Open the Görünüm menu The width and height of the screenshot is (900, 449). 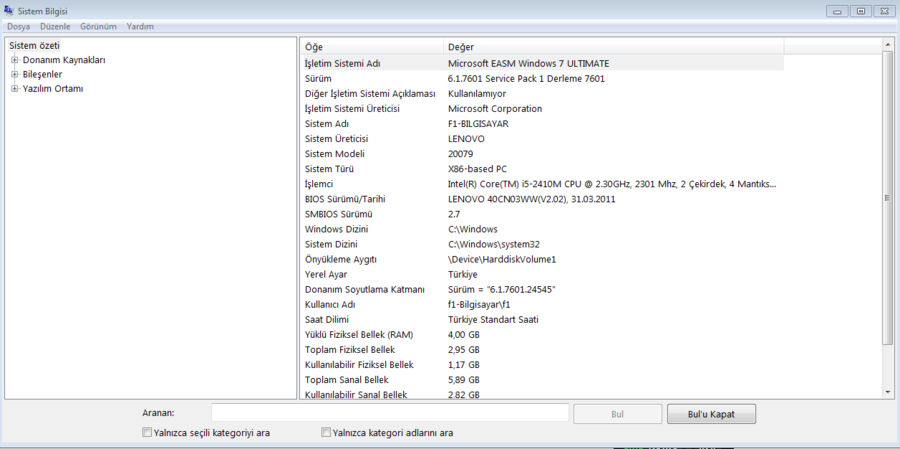click(x=98, y=26)
